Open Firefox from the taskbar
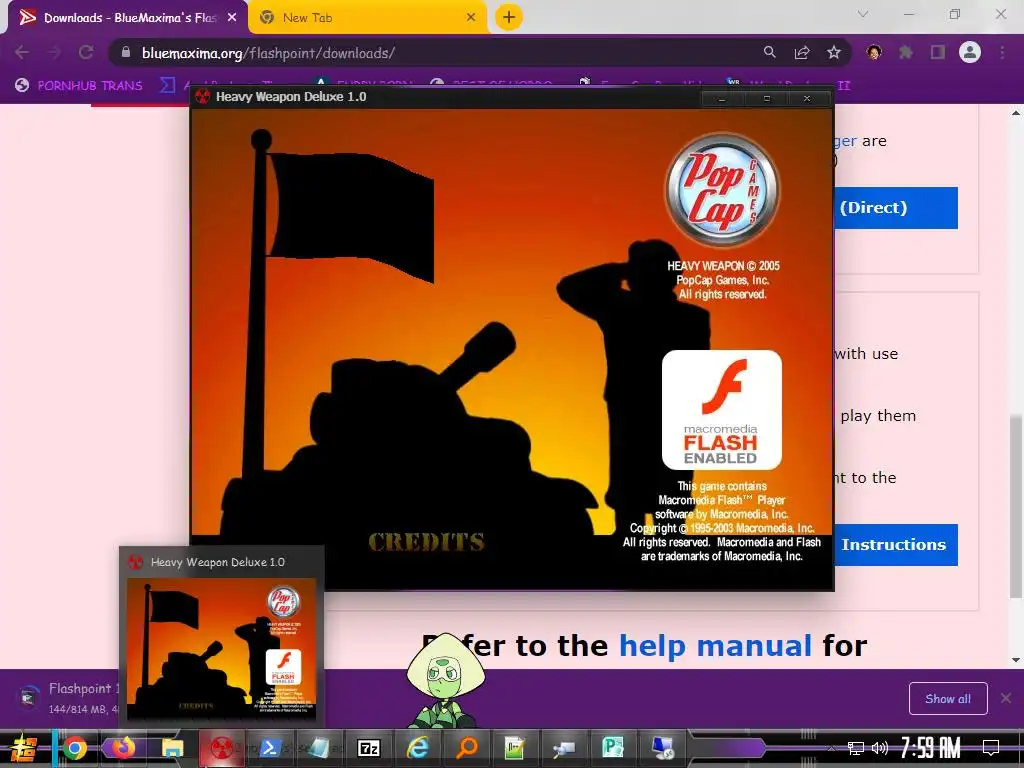This screenshot has height=768, width=1024. coord(123,748)
